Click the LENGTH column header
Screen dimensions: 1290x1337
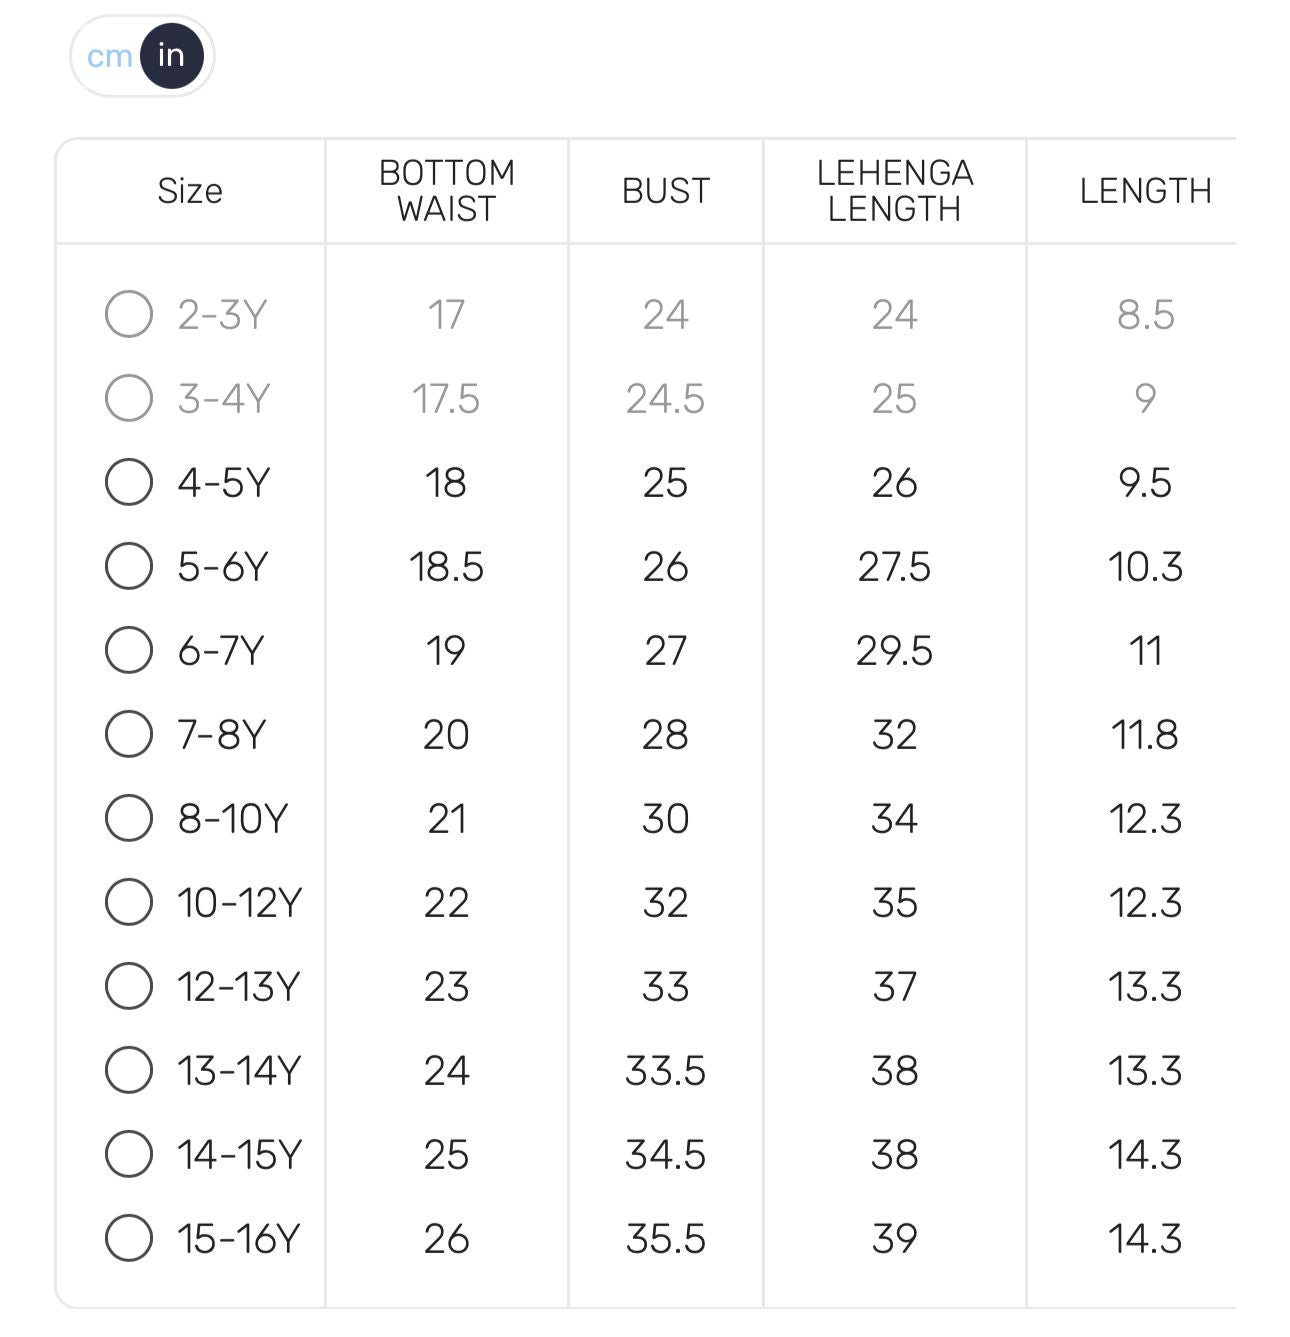(x=1145, y=191)
